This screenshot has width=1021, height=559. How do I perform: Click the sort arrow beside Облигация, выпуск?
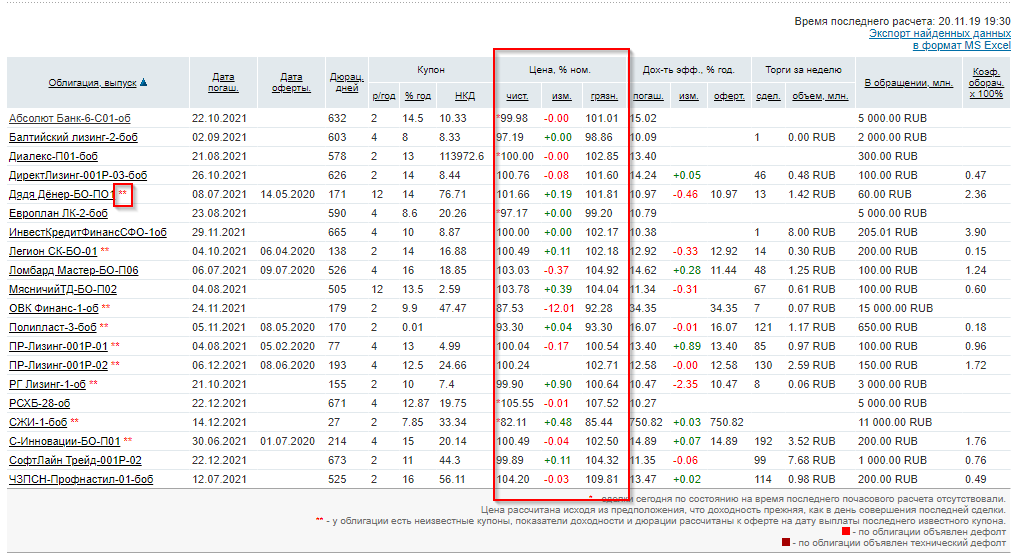(144, 83)
